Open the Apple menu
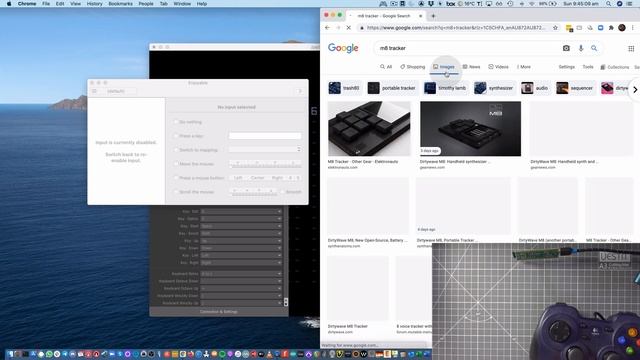 click(9, 4)
